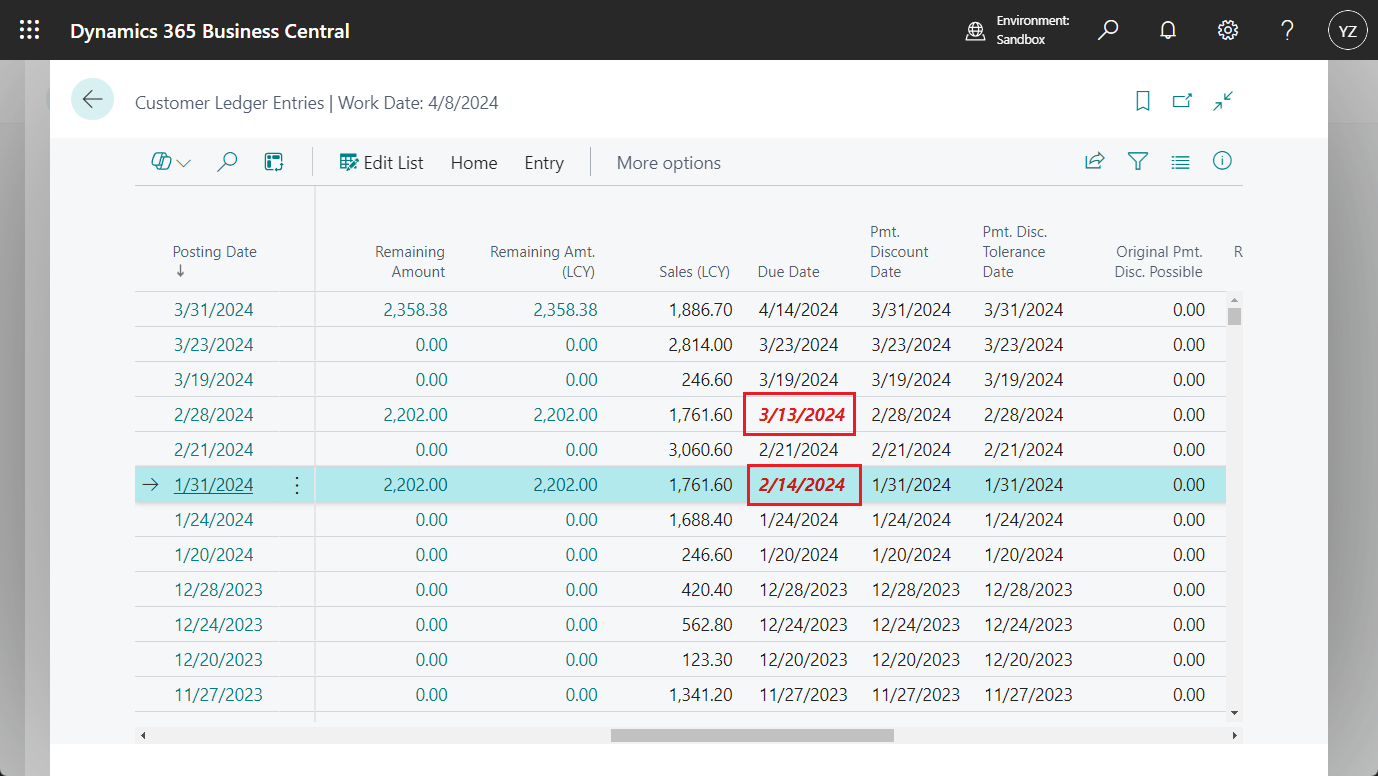This screenshot has height=776, width=1378.
Task: Open Help with the question mark icon
Action: click(1287, 30)
